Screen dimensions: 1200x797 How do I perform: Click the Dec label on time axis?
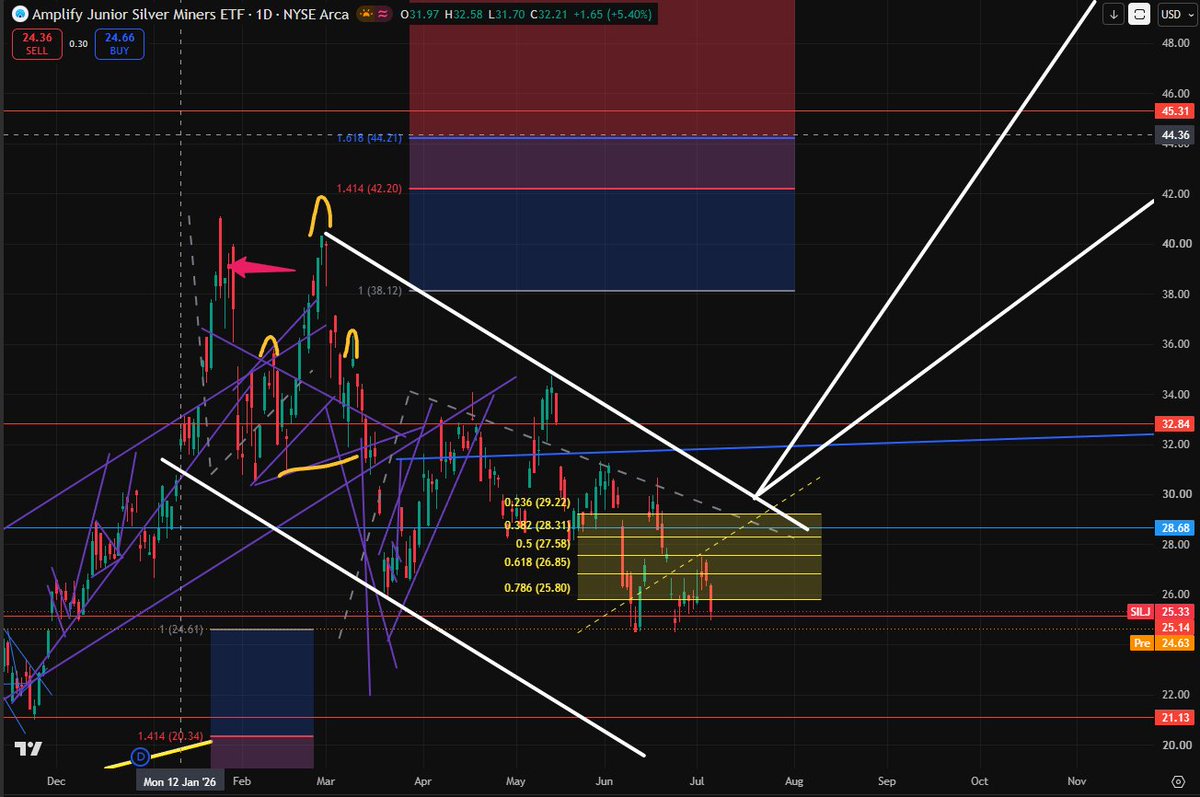56,781
